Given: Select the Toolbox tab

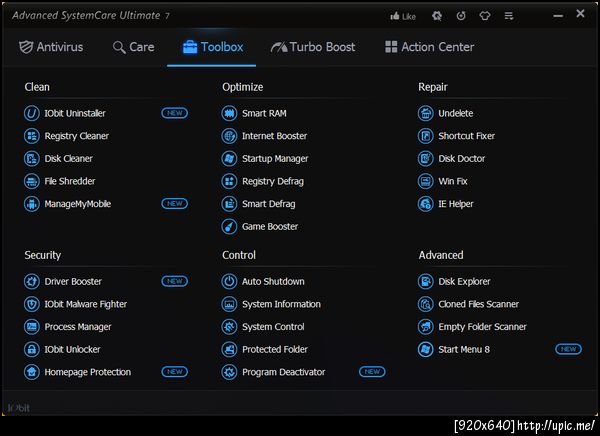Looking at the screenshot, I should click(213, 47).
